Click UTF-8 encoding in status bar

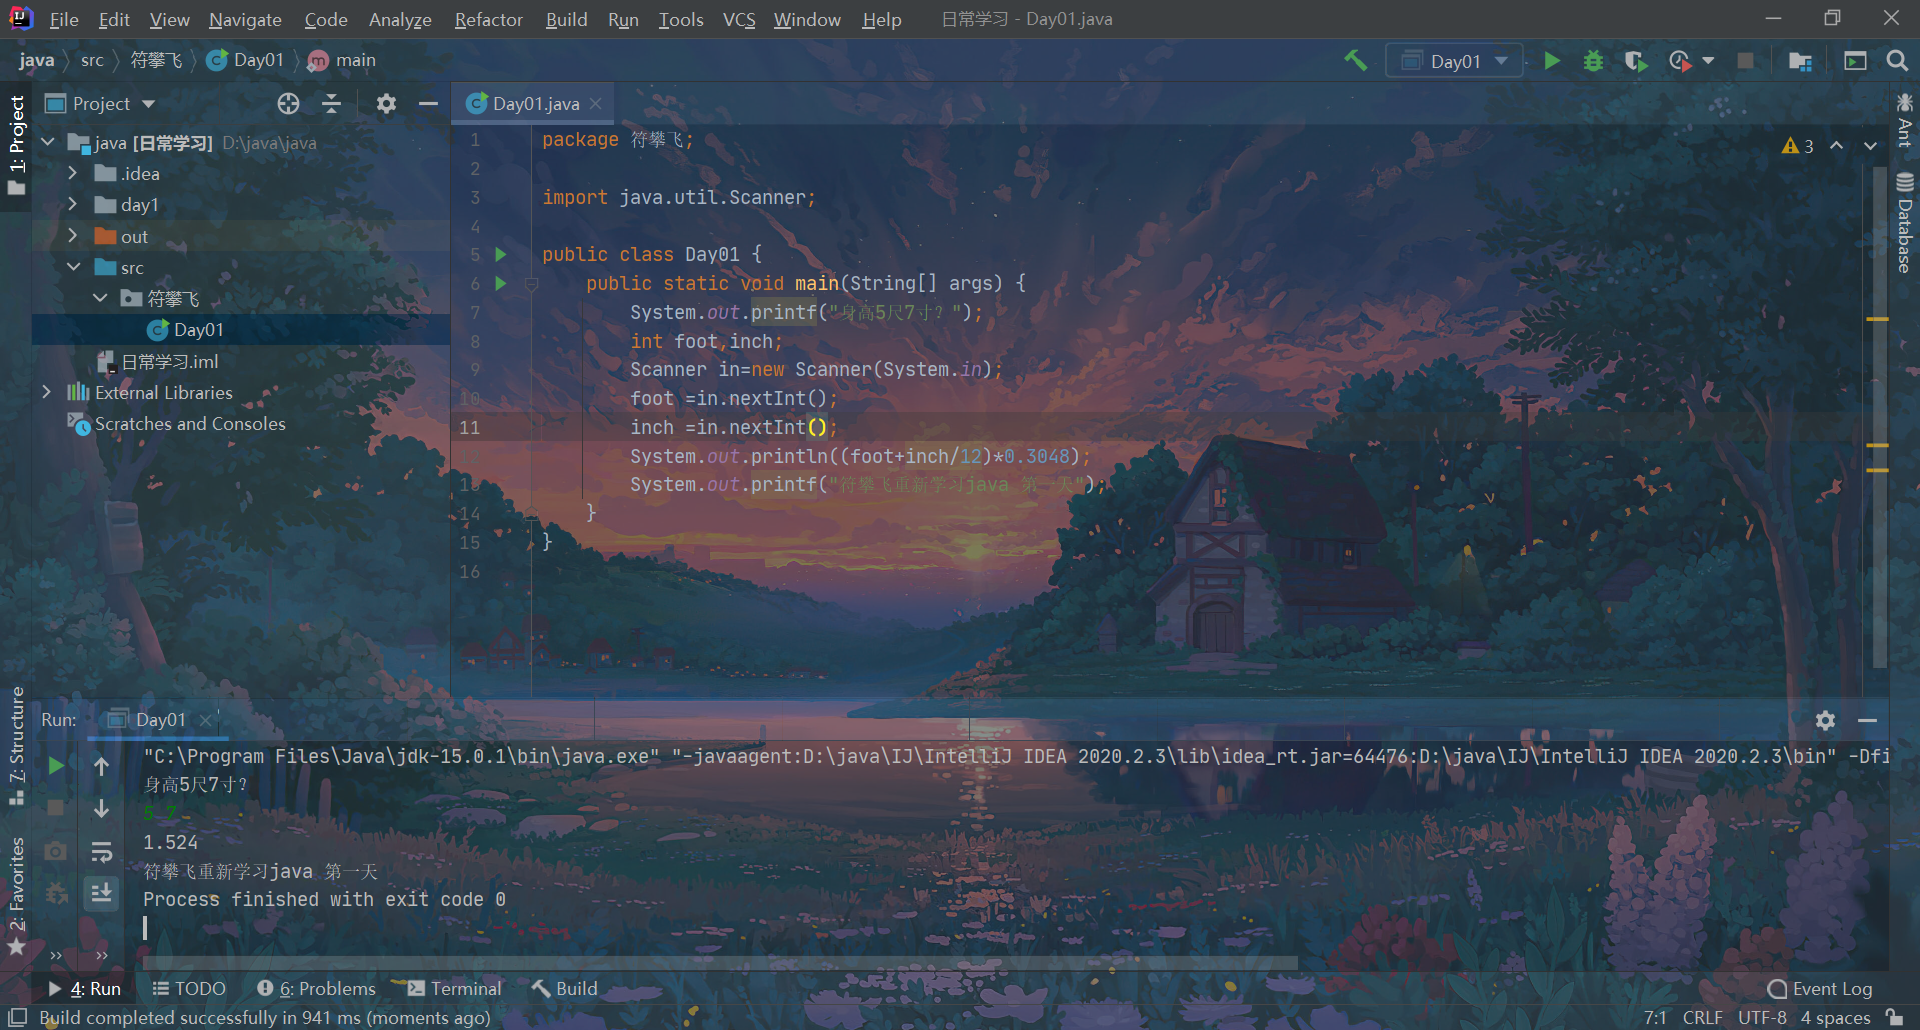[x=1762, y=1017]
